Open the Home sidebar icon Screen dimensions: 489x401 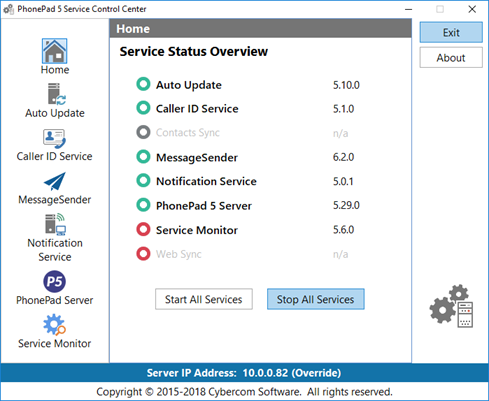54,51
